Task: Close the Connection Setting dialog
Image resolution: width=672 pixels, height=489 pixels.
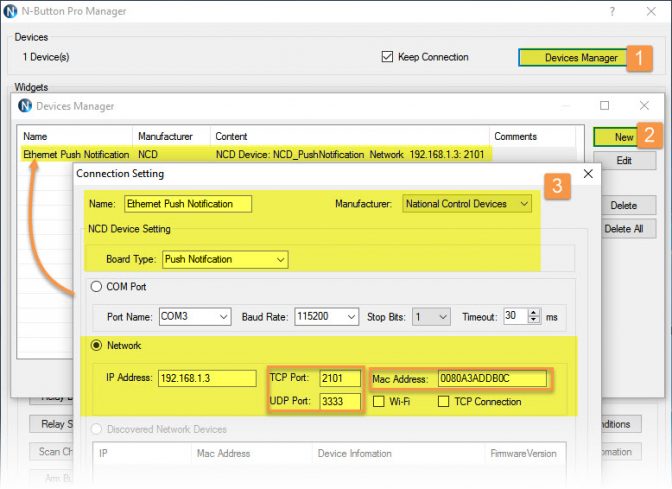Action: [x=588, y=174]
